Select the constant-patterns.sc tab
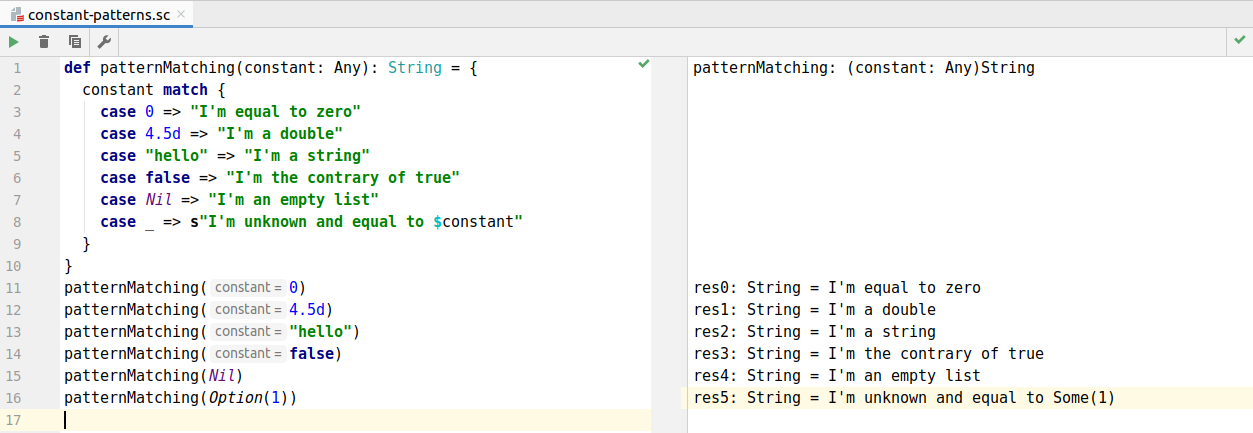This screenshot has width=1253, height=433. coord(97,14)
